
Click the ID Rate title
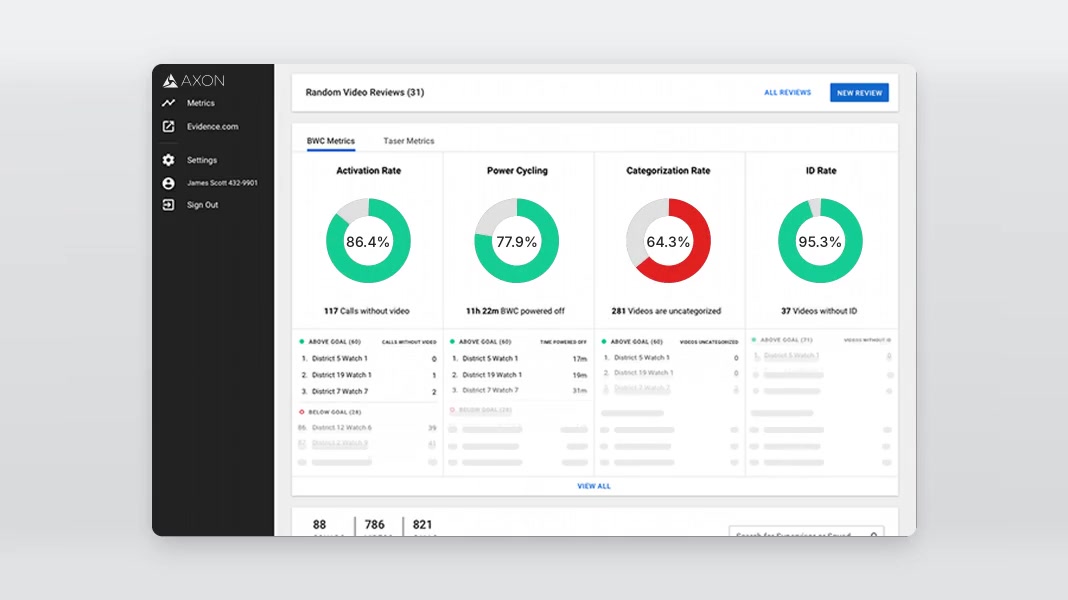821,171
